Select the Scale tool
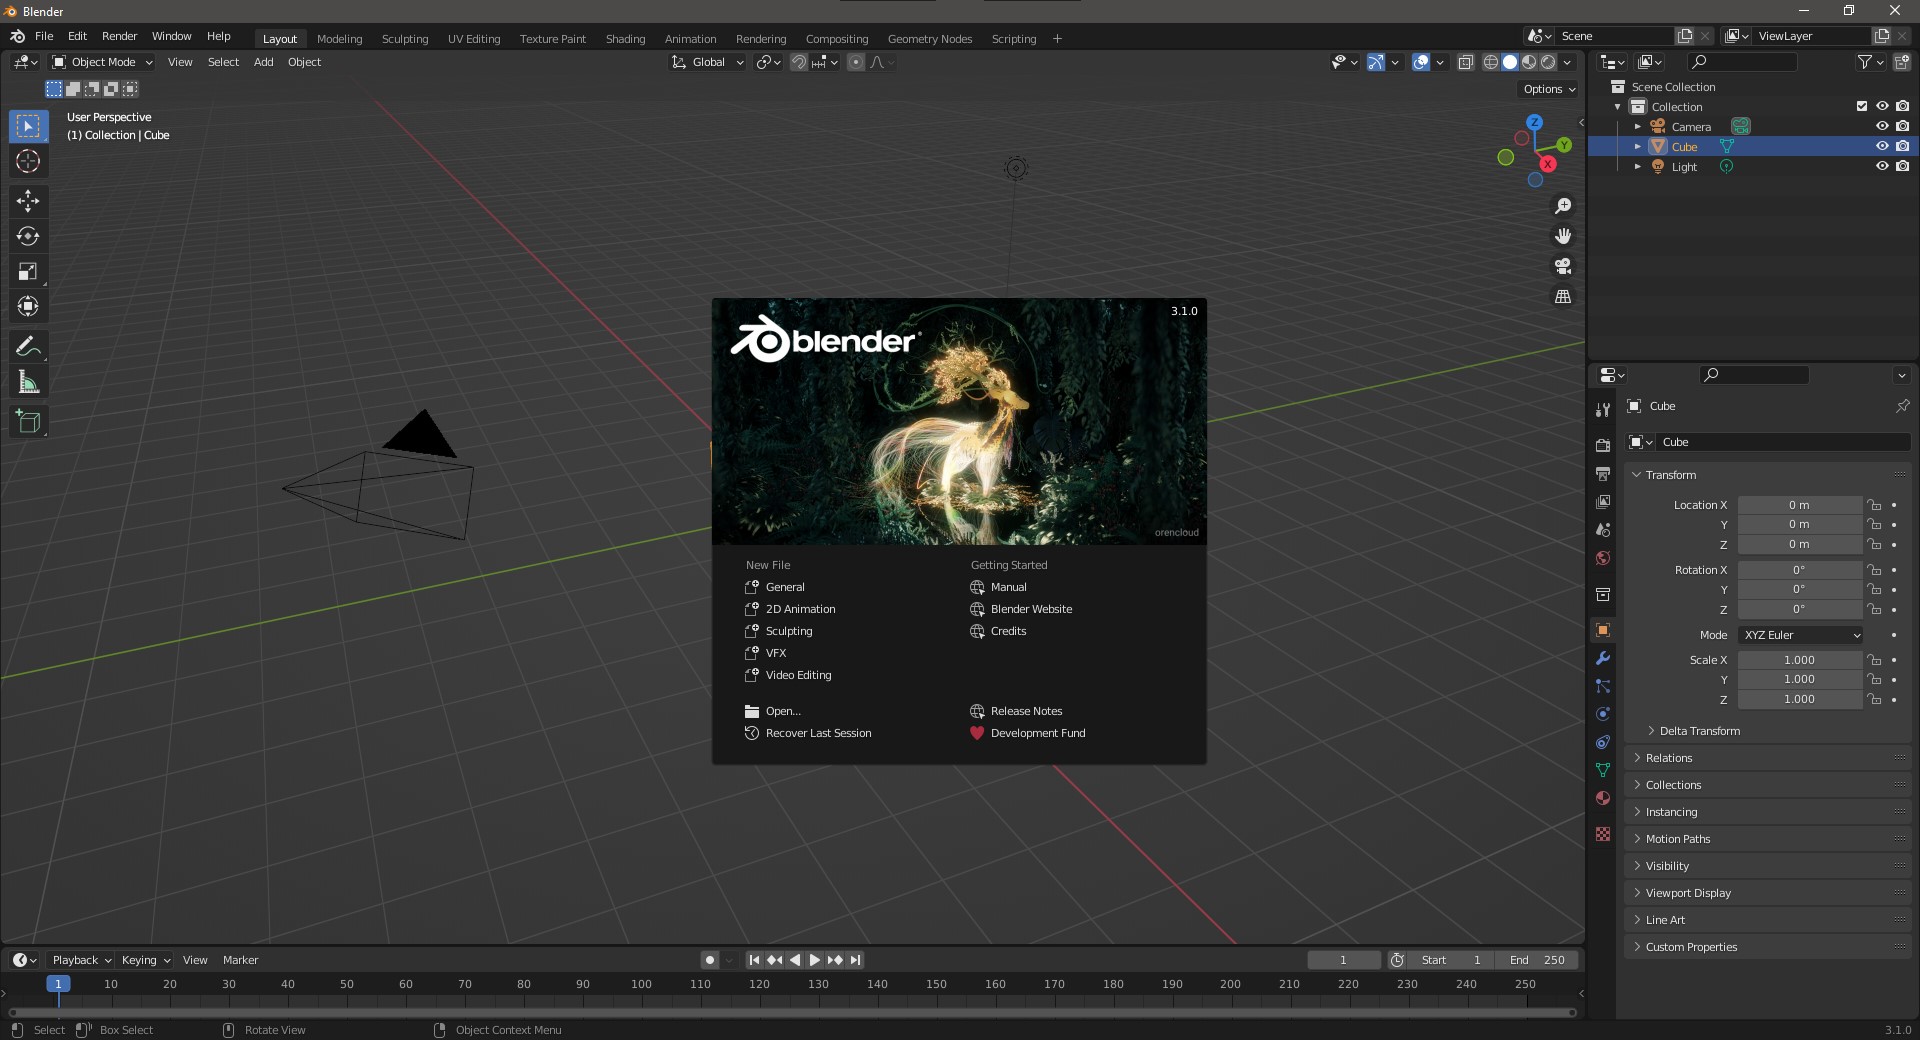Image resolution: width=1920 pixels, height=1040 pixels. pyautogui.click(x=28, y=271)
